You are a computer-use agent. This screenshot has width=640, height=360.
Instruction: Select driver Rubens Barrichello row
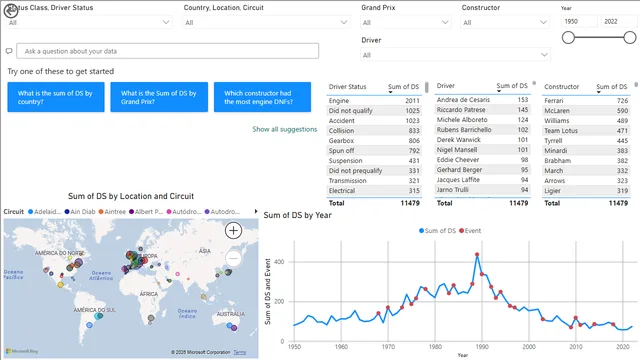click(x=482, y=130)
